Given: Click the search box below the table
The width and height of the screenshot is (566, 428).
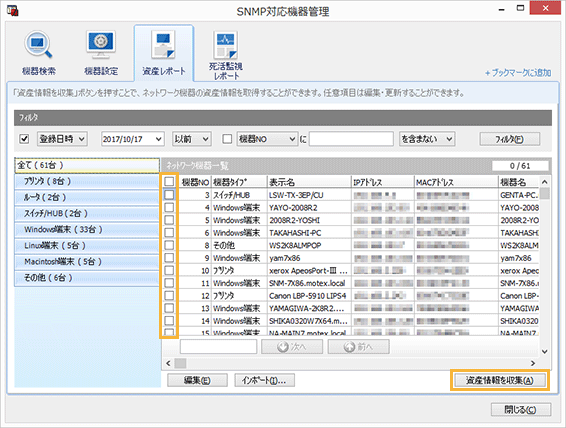Looking at the screenshot, I should (x=218, y=347).
